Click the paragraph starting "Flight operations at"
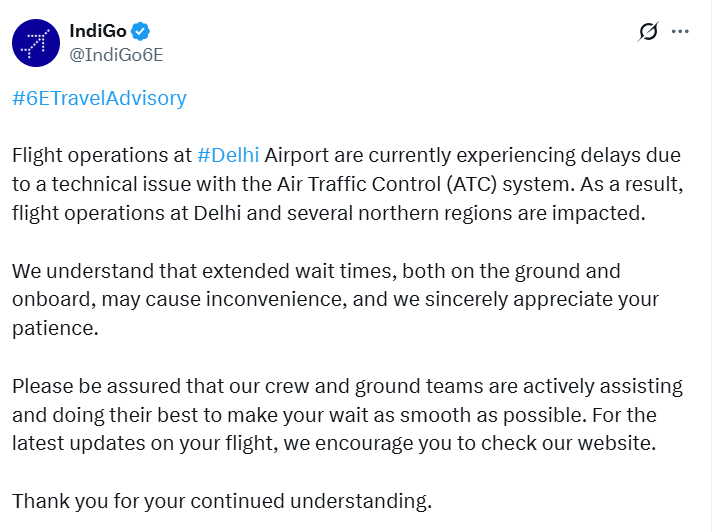Screen dimensions: 727x532 [346, 183]
